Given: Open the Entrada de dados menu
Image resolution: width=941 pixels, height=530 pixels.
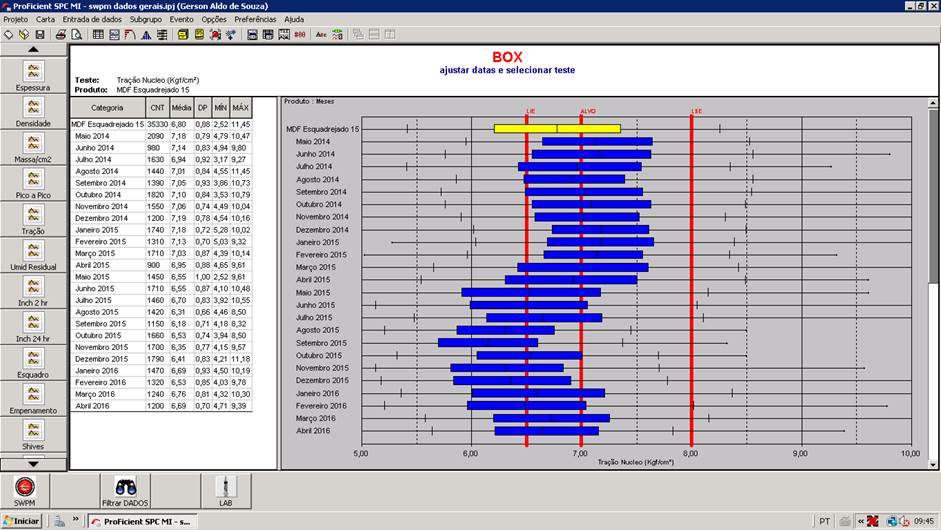Looking at the screenshot, I should 92,19.
